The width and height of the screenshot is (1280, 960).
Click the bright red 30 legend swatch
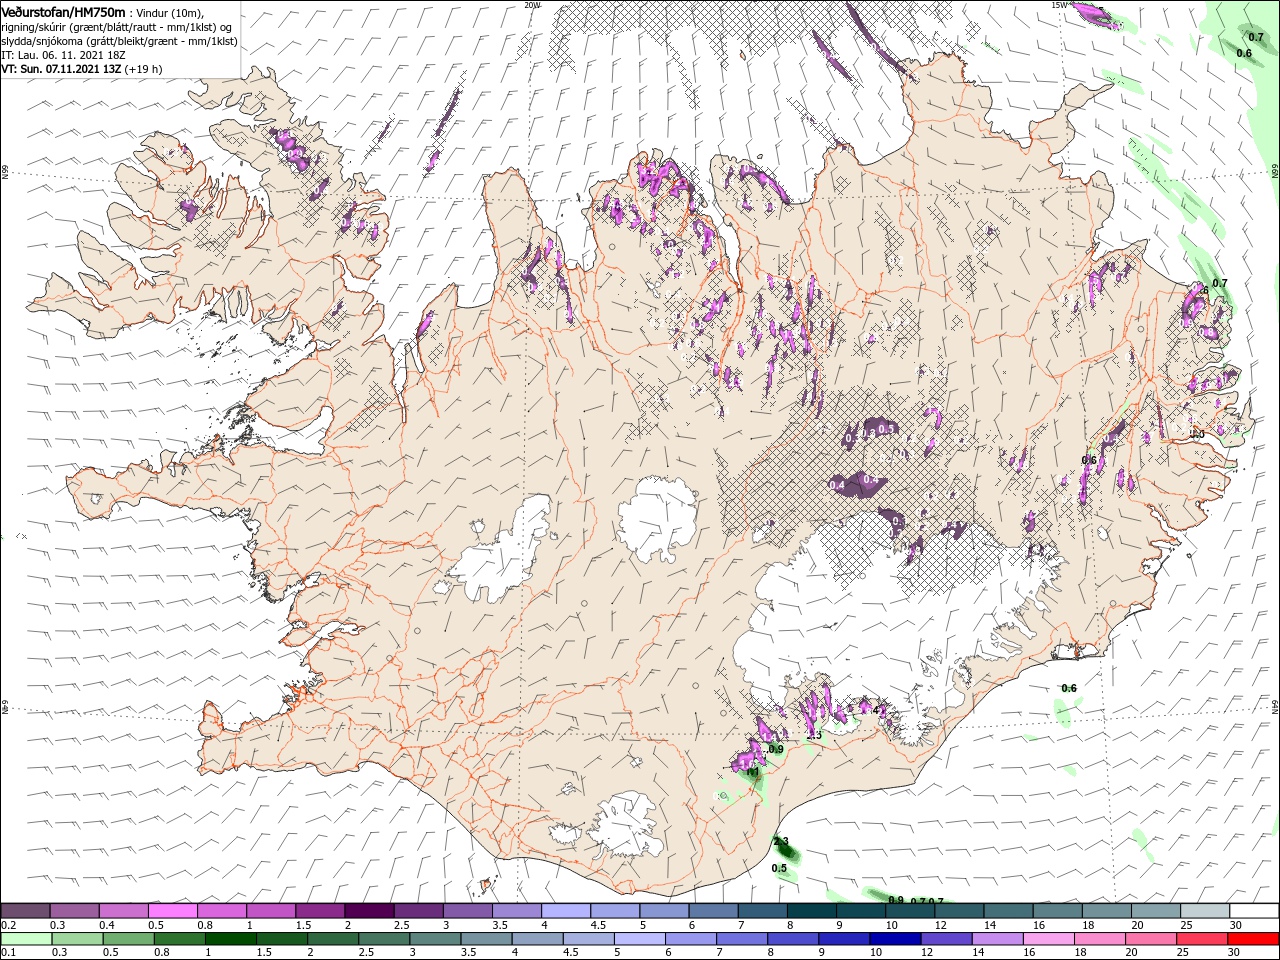click(x=1254, y=939)
